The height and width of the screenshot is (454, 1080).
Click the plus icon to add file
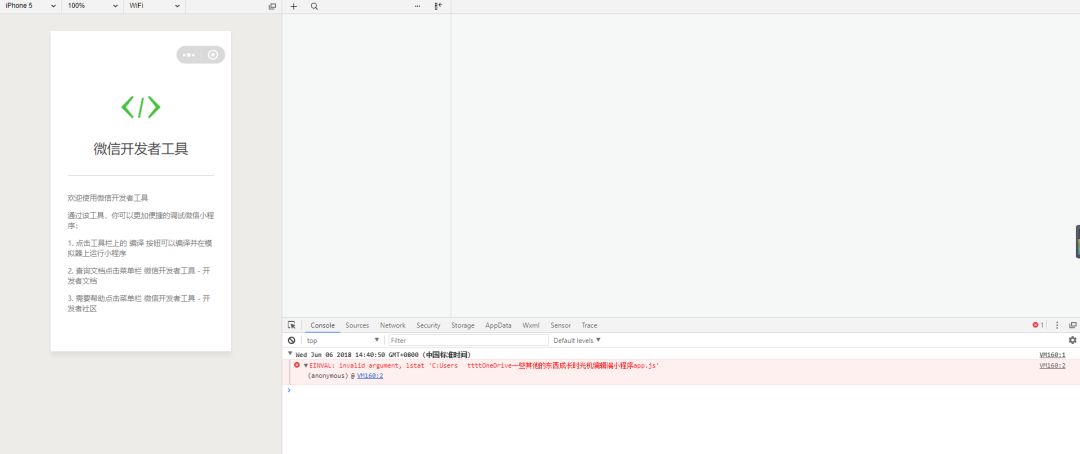[293, 6]
